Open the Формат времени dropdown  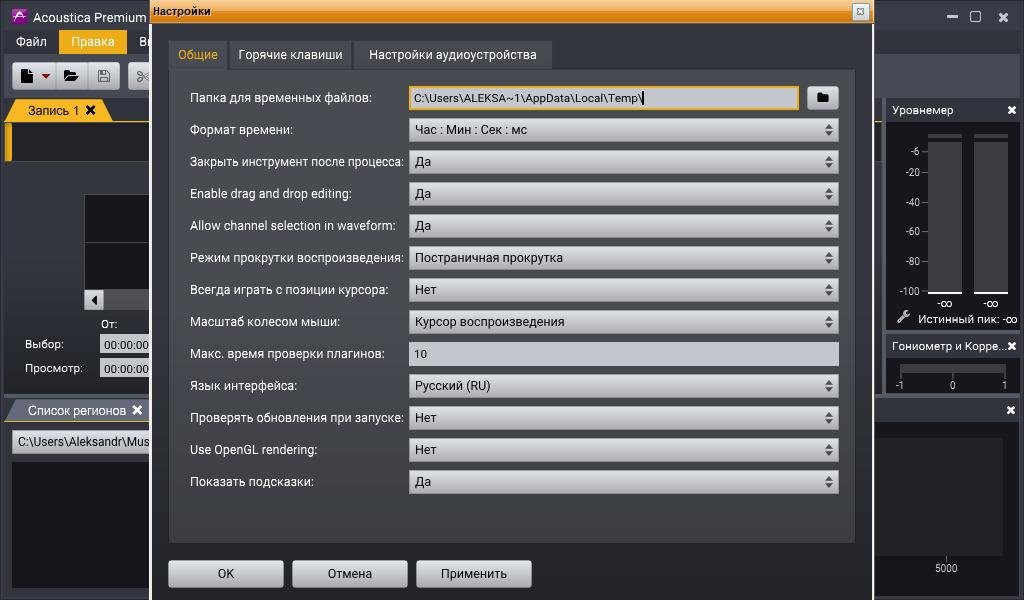coord(623,130)
